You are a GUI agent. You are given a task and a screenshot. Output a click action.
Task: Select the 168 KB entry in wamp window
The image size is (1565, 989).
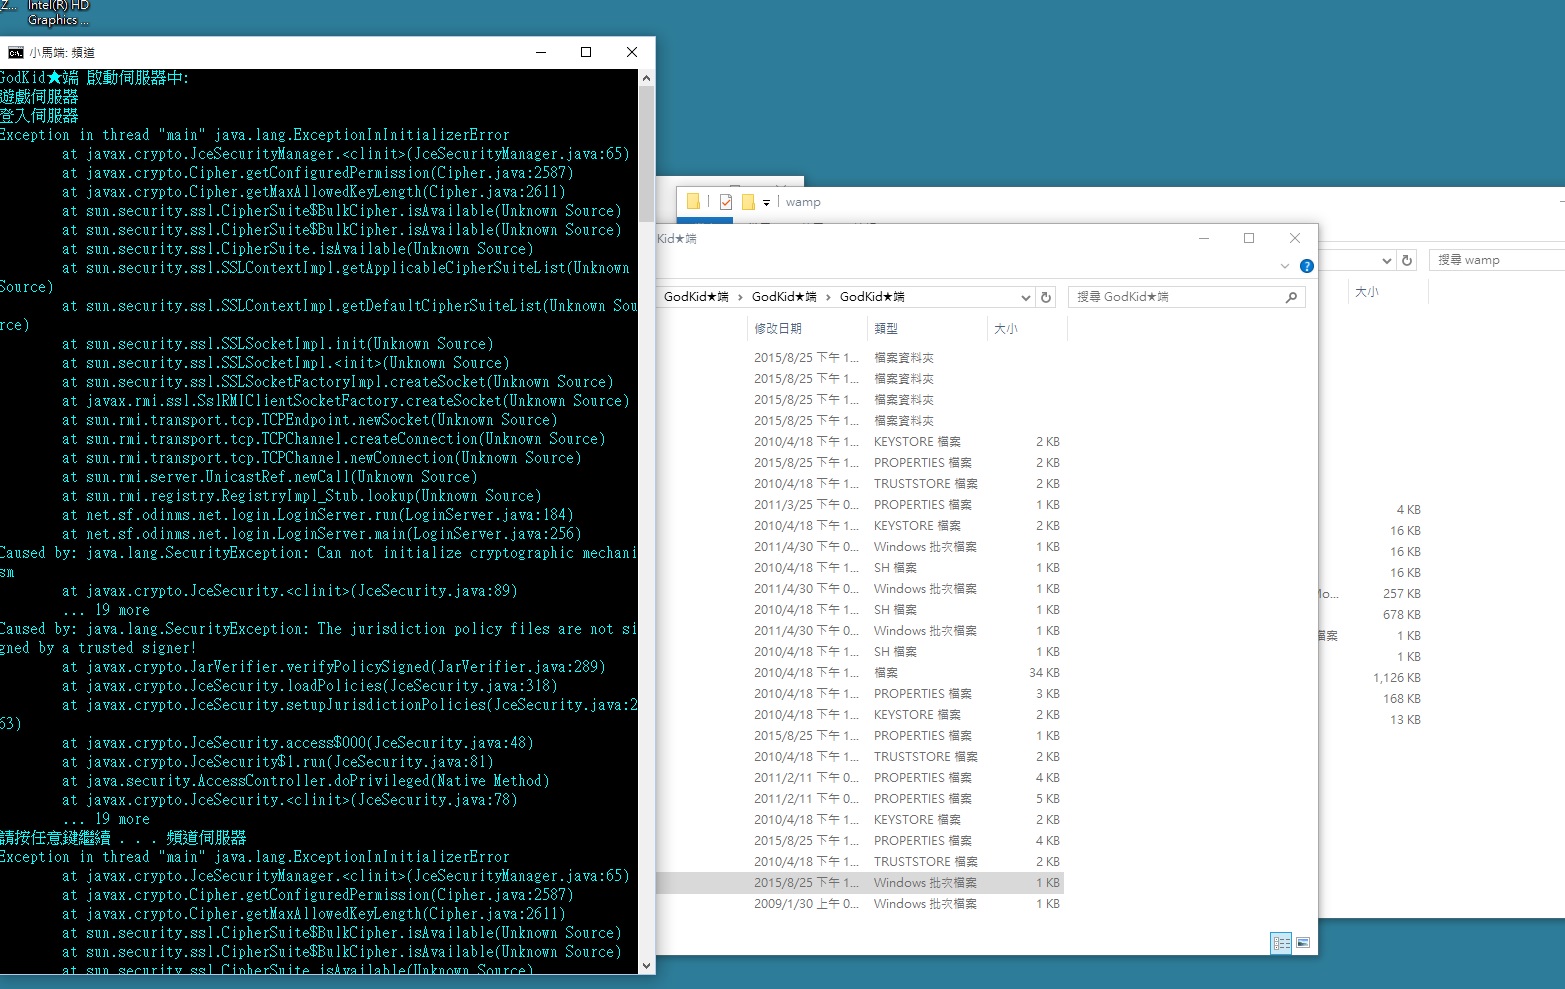1401,699
